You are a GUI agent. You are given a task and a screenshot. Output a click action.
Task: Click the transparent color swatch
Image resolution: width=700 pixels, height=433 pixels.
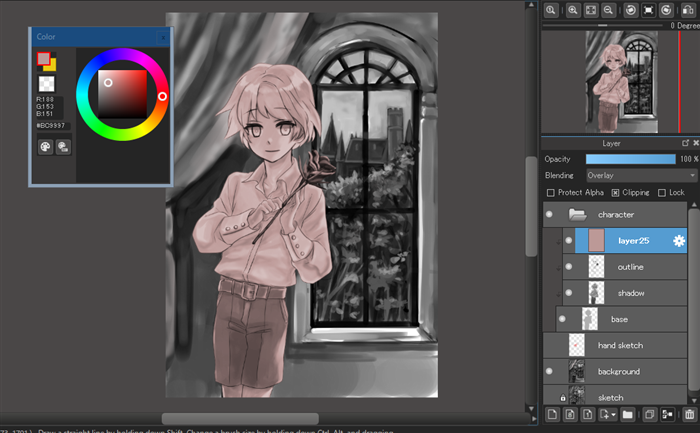46,83
